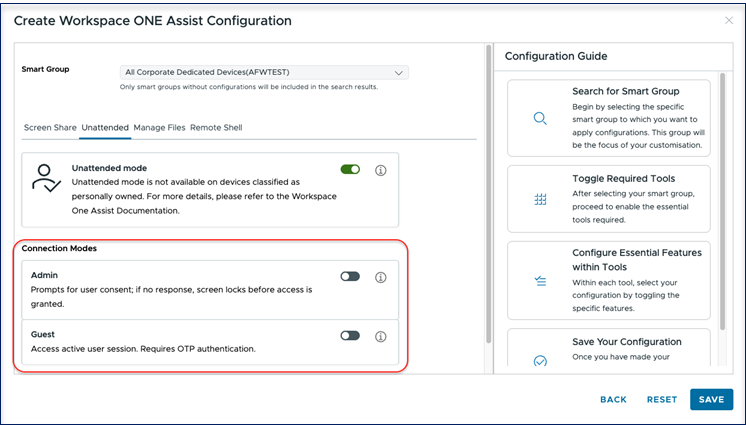Enable the Admin connection mode toggle

[x=350, y=277]
